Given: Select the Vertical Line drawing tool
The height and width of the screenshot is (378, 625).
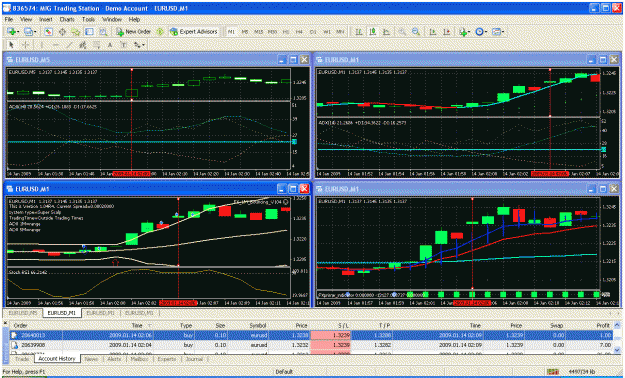Looking at the screenshot, I should tap(41, 45).
